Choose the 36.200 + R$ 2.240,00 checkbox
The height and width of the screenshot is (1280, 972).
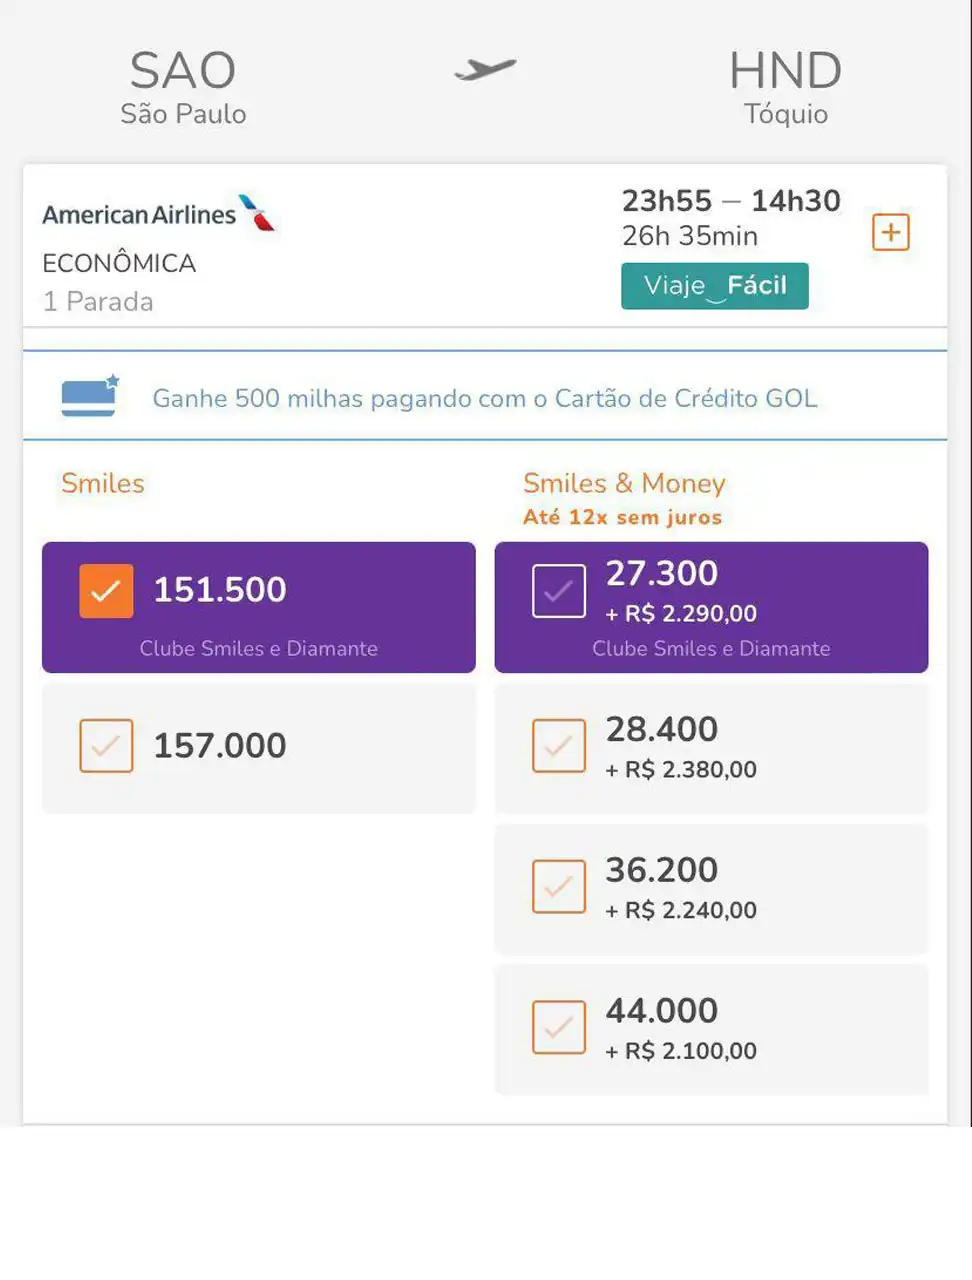pos(559,886)
